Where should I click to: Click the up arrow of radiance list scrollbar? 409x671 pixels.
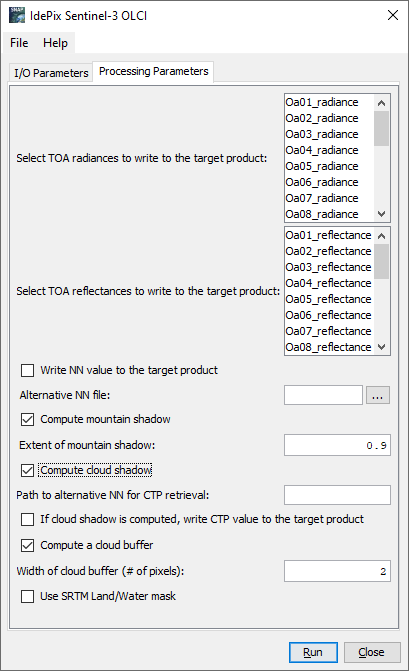382,103
